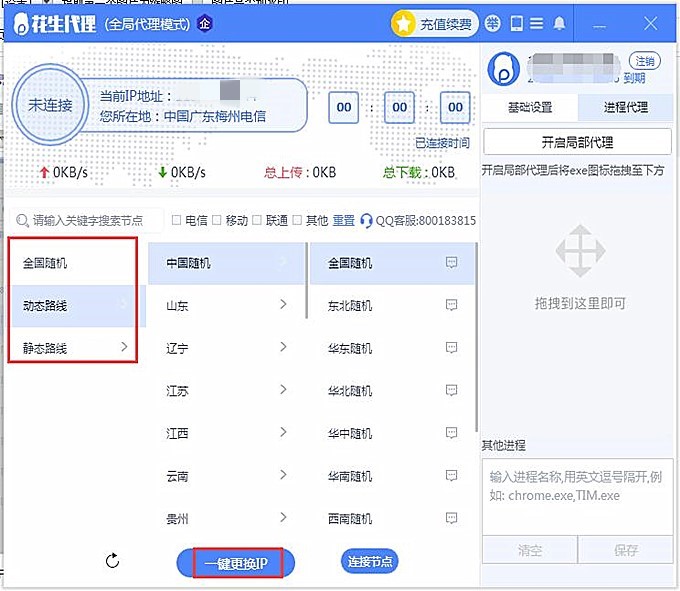Image resolution: width=680 pixels, height=591 pixels.
Task: Click comment icon beside 东北随机
Action: pos(451,305)
